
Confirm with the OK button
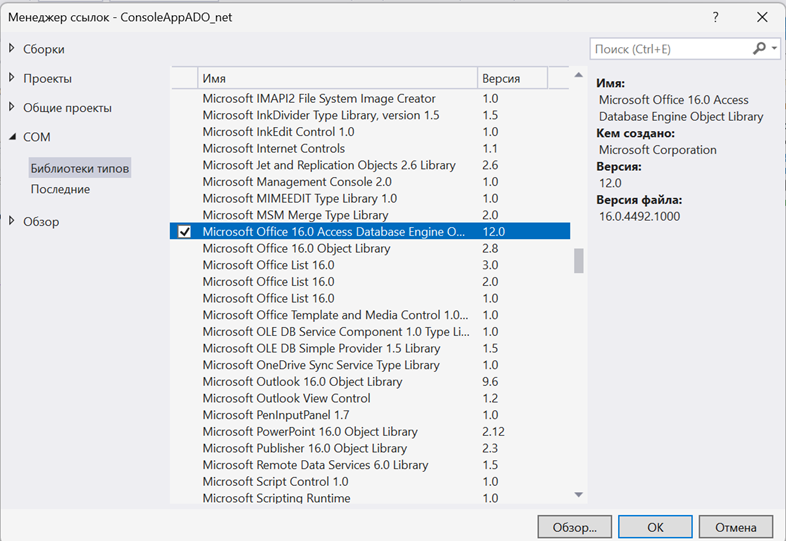pyautogui.click(x=655, y=526)
